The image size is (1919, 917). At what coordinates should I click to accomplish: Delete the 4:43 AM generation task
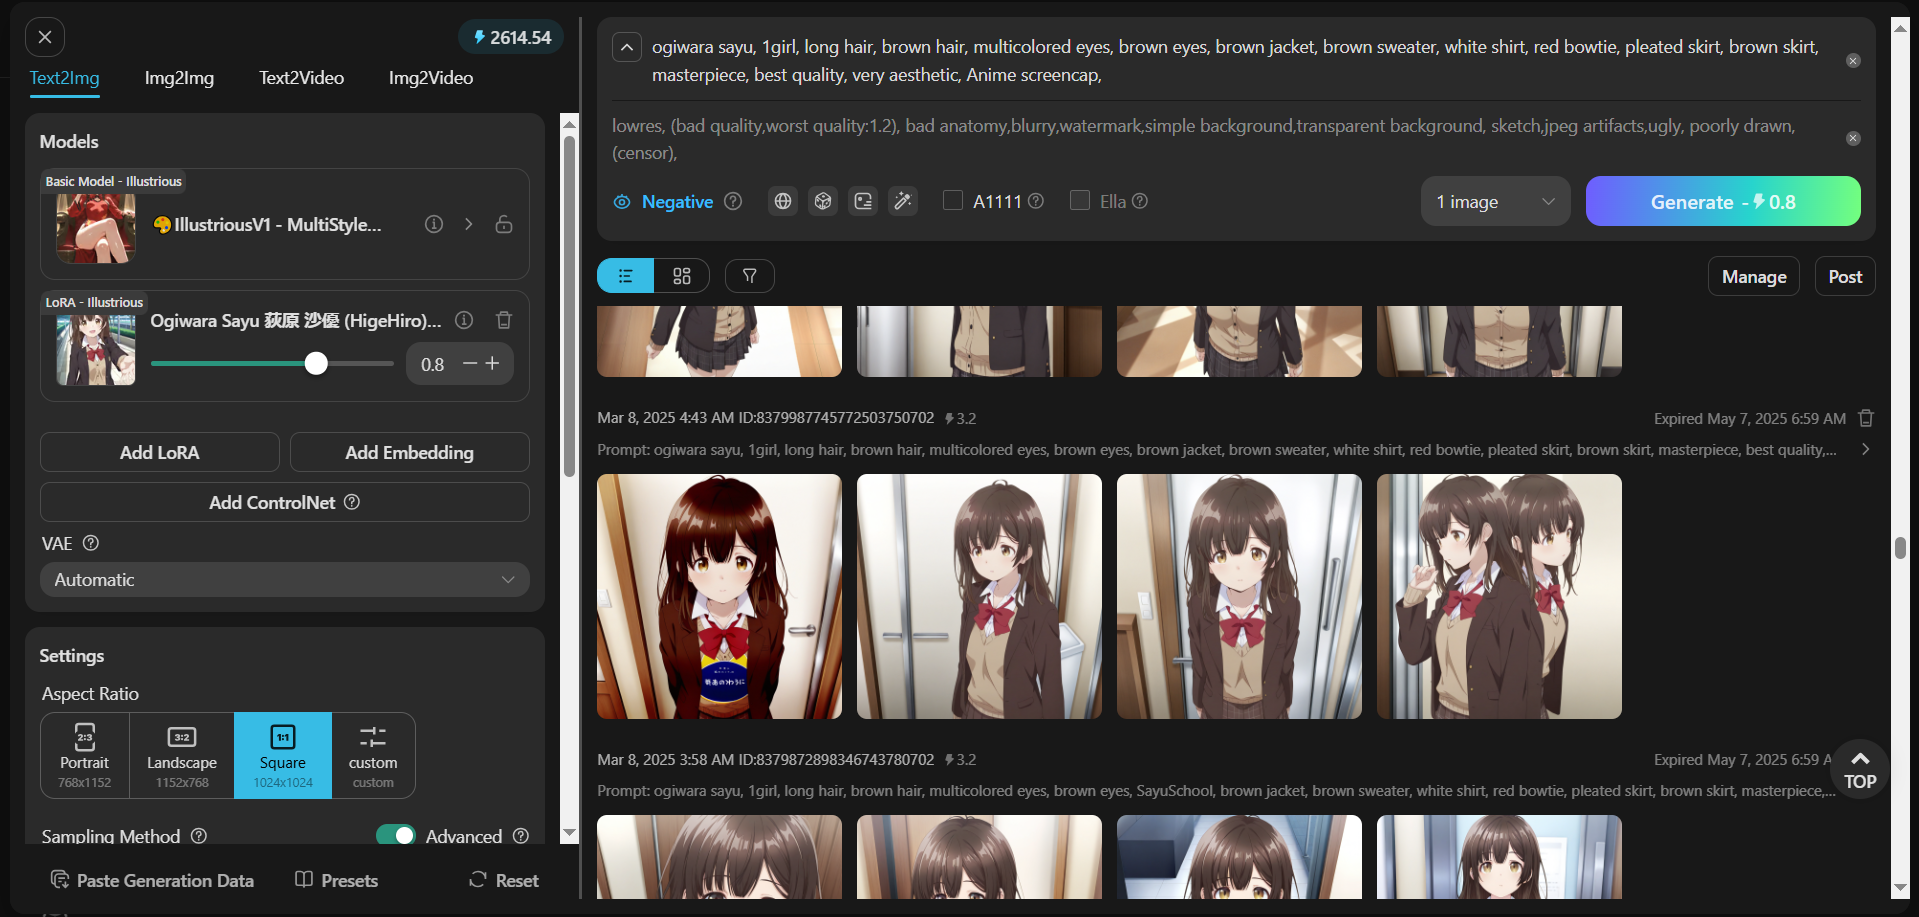coord(1866,418)
